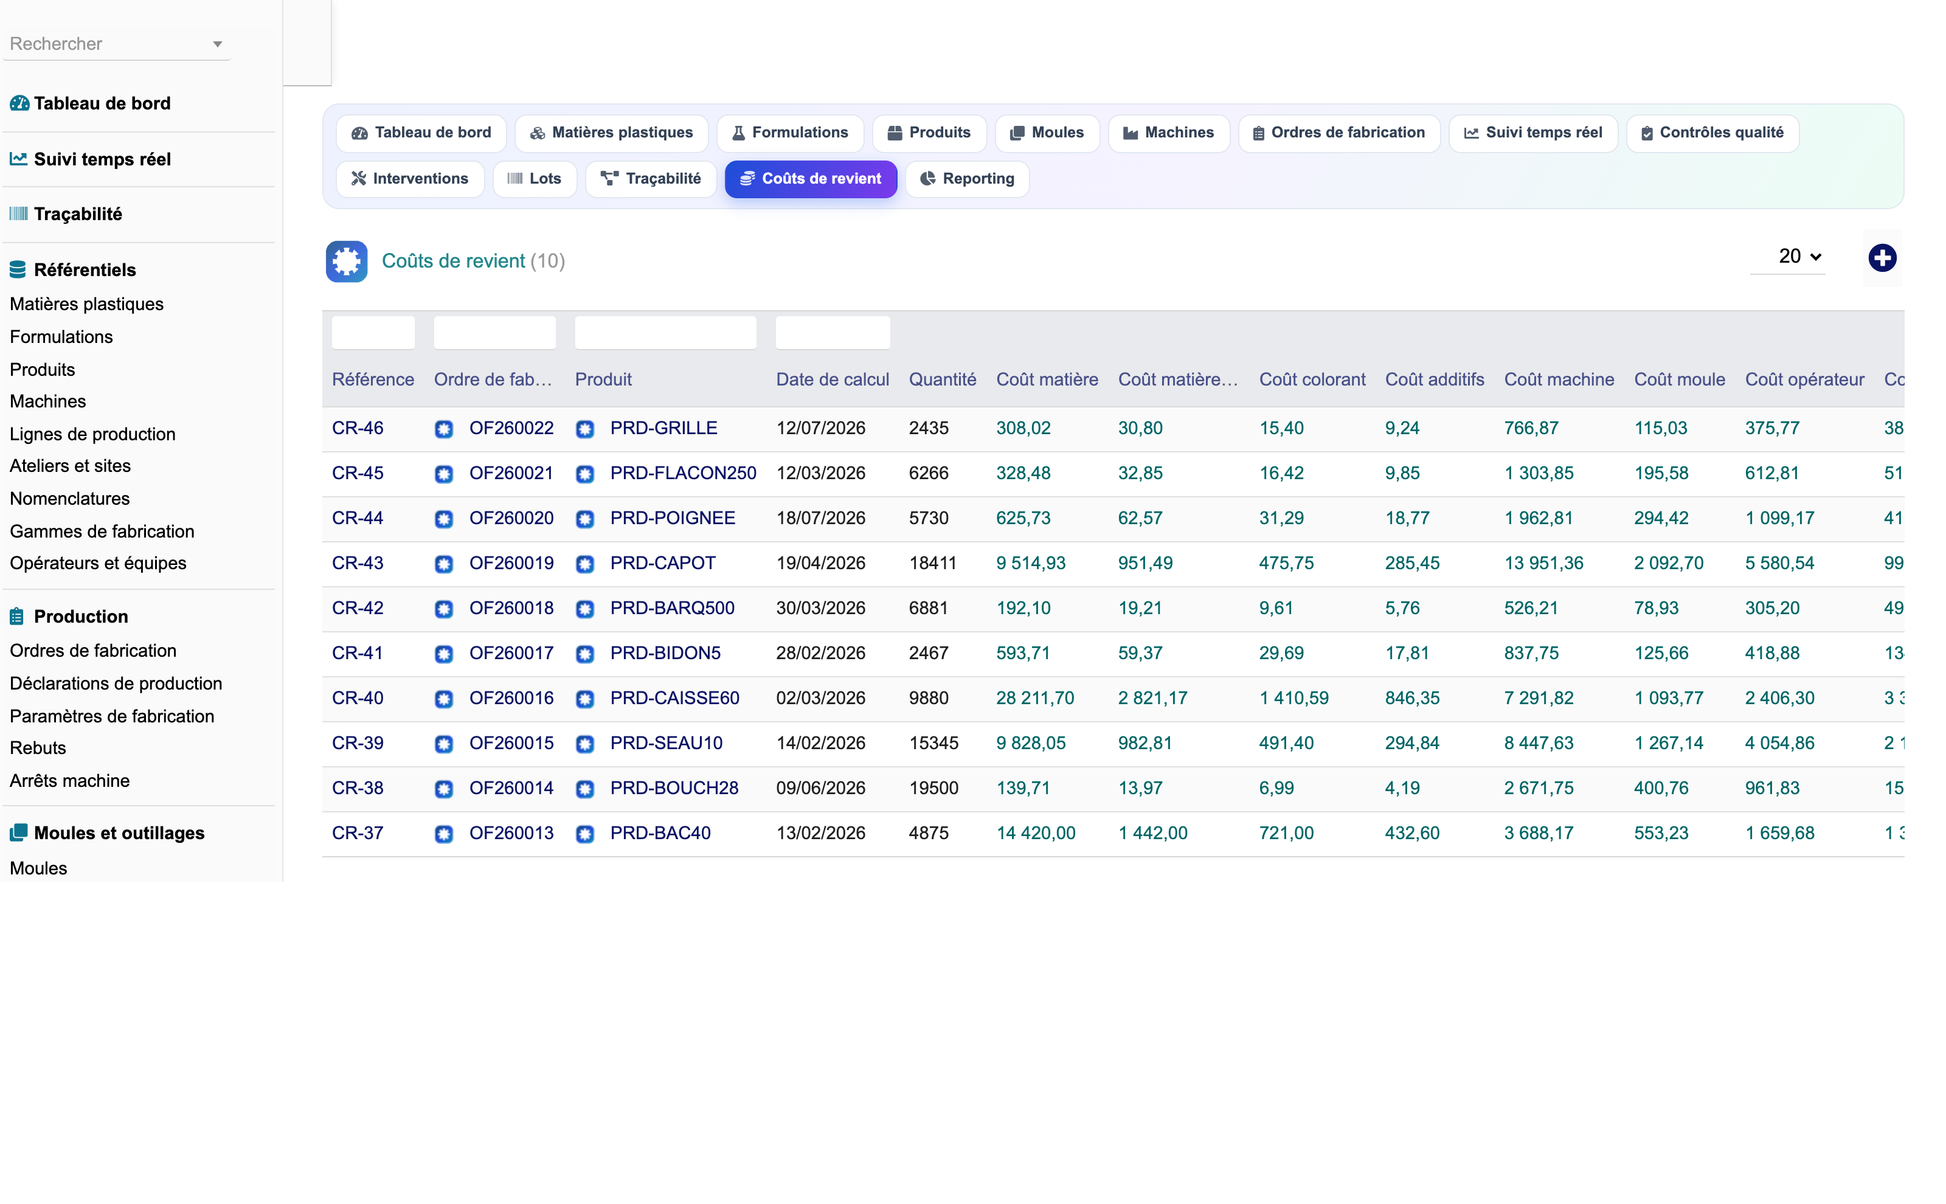This screenshot has width=1946, height=1204.
Task: Click the Moules et outillages icon
Action: point(18,833)
